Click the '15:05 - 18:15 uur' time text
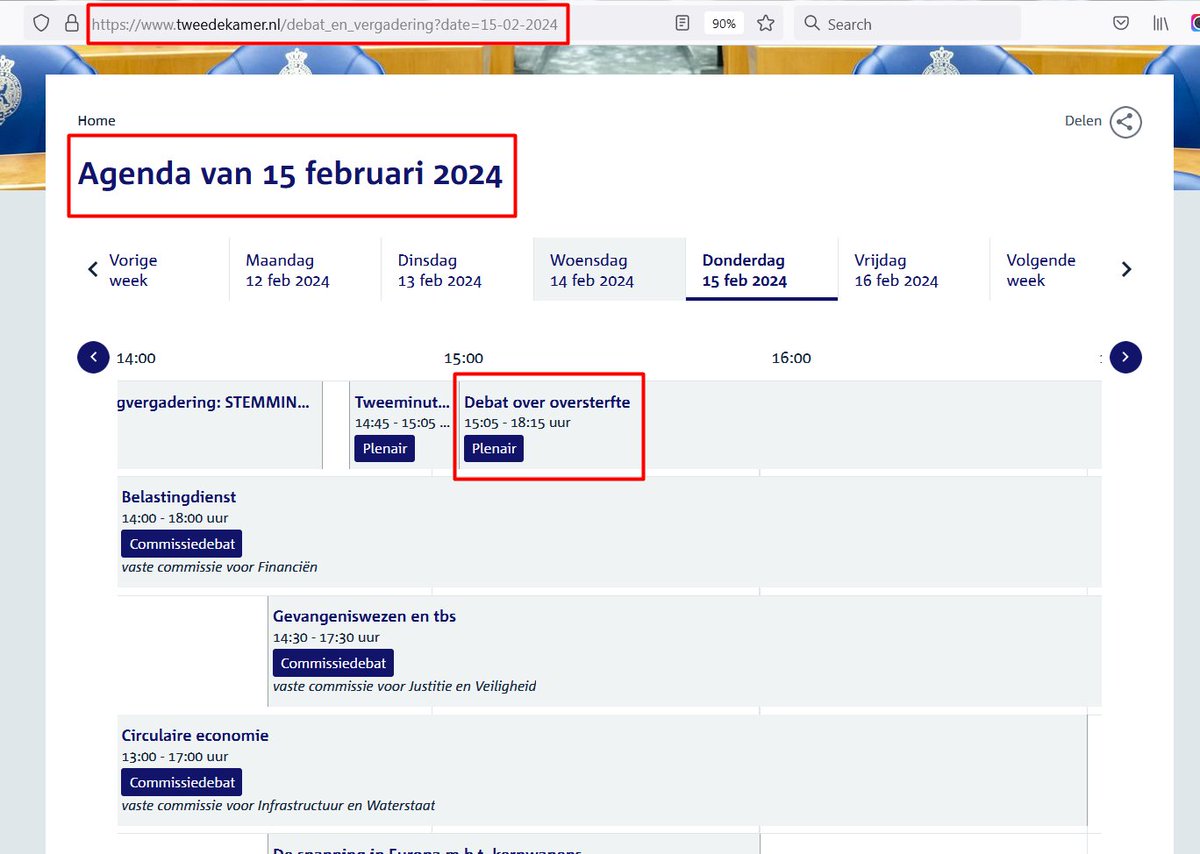 click(517, 423)
